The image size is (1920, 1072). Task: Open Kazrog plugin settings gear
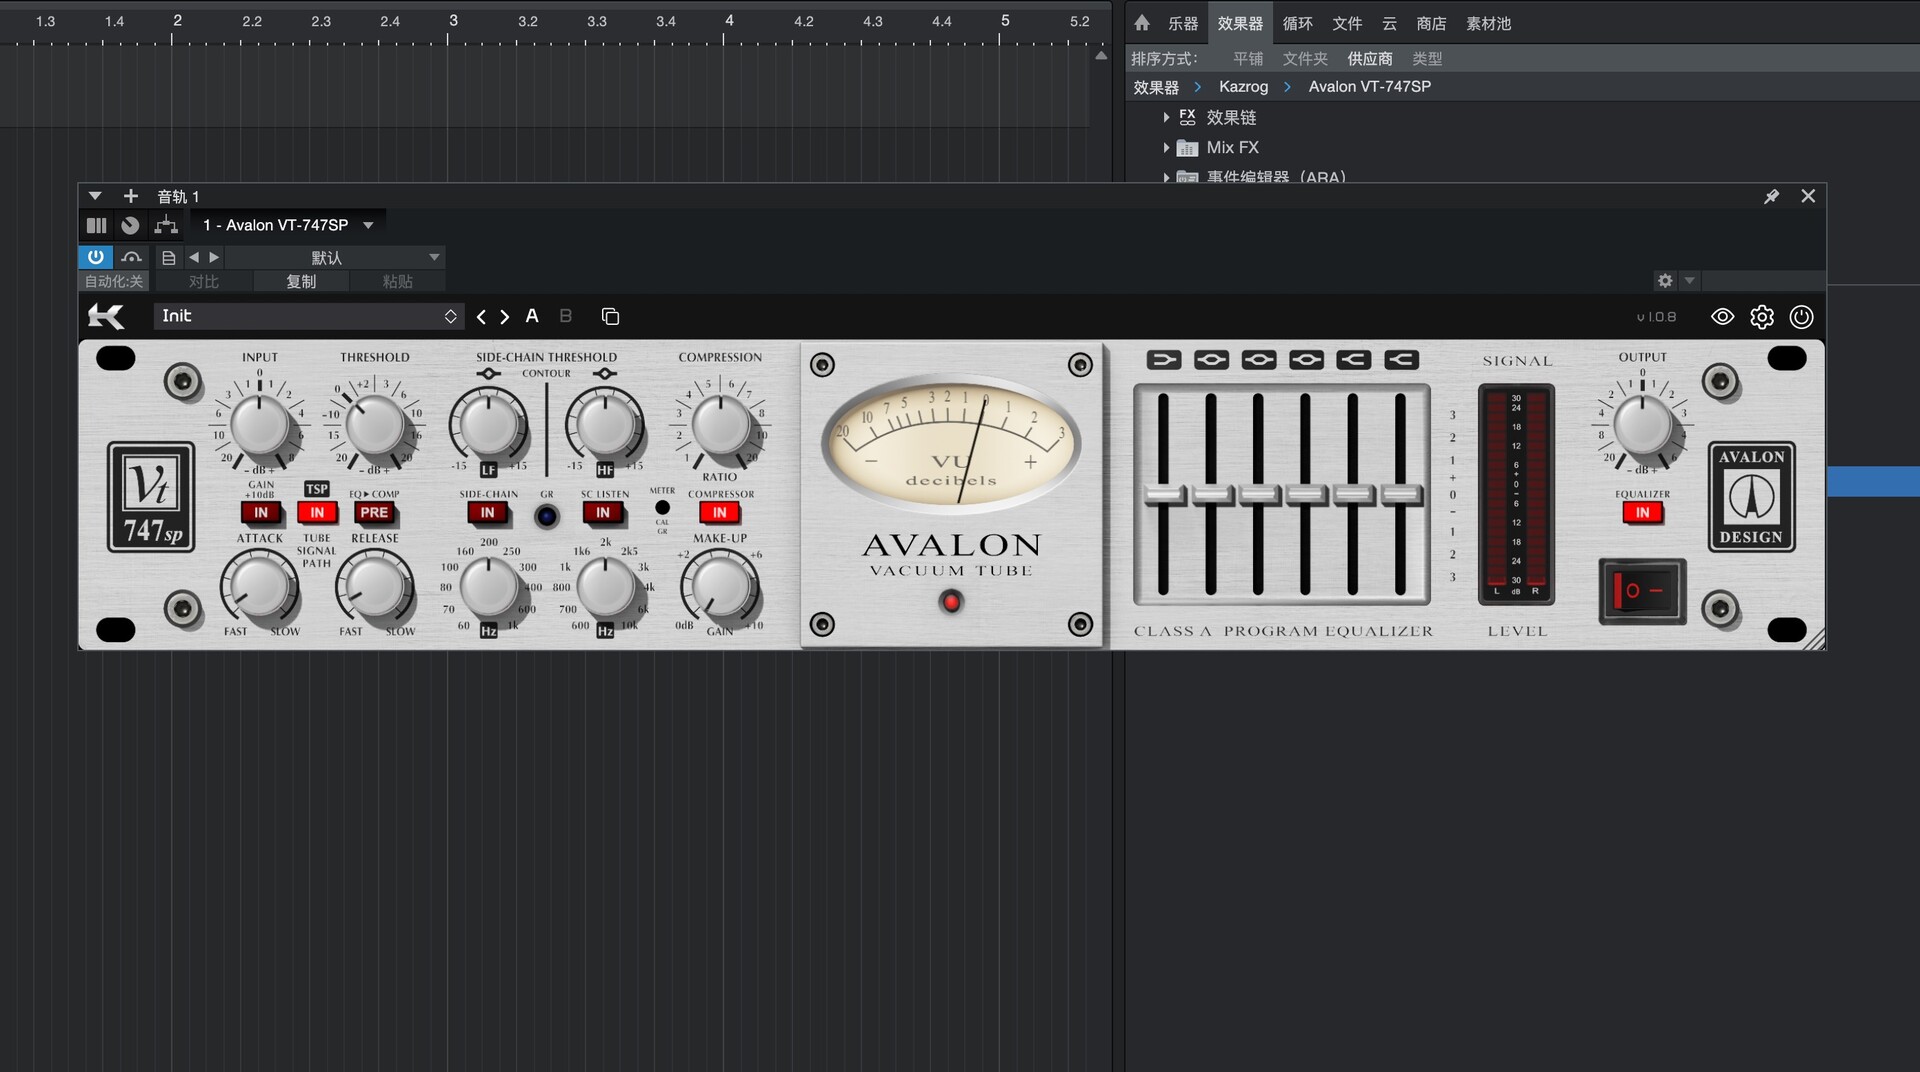pyautogui.click(x=1762, y=317)
